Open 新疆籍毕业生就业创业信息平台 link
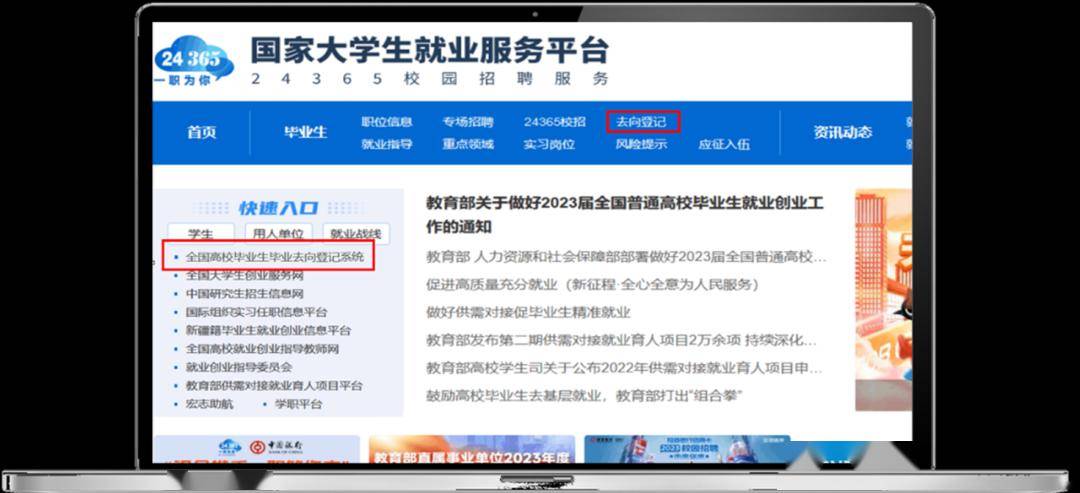The height and width of the screenshot is (493, 1080). click(268, 331)
